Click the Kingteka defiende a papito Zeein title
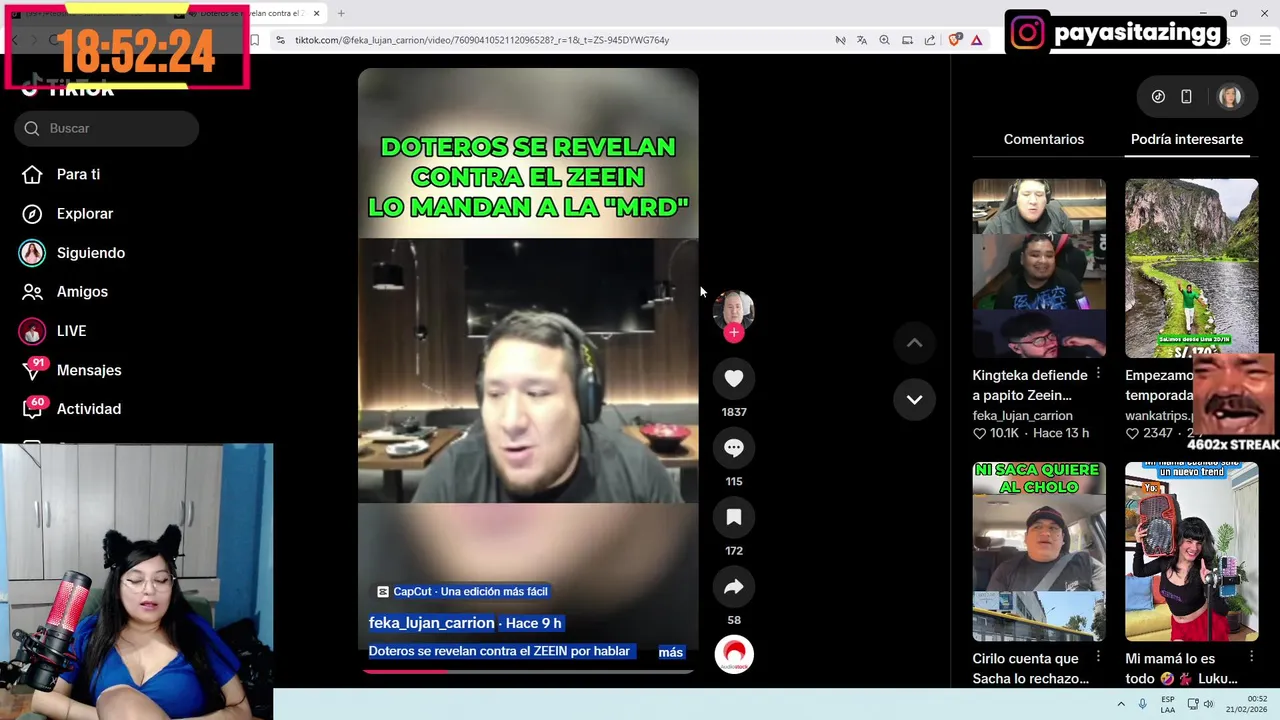Image resolution: width=1280 pixels, height=720 pixels. [1030, 385]
